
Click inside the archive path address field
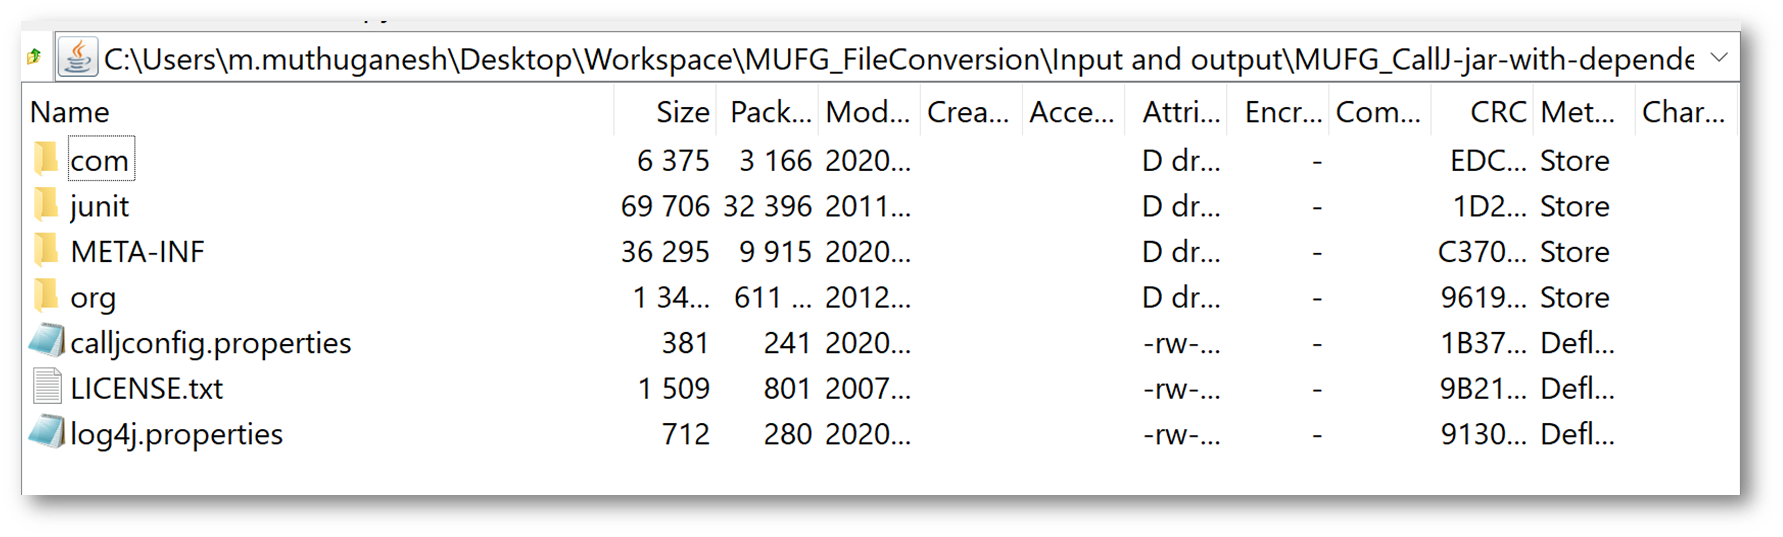pyautogui.click(x=898, y=59)
